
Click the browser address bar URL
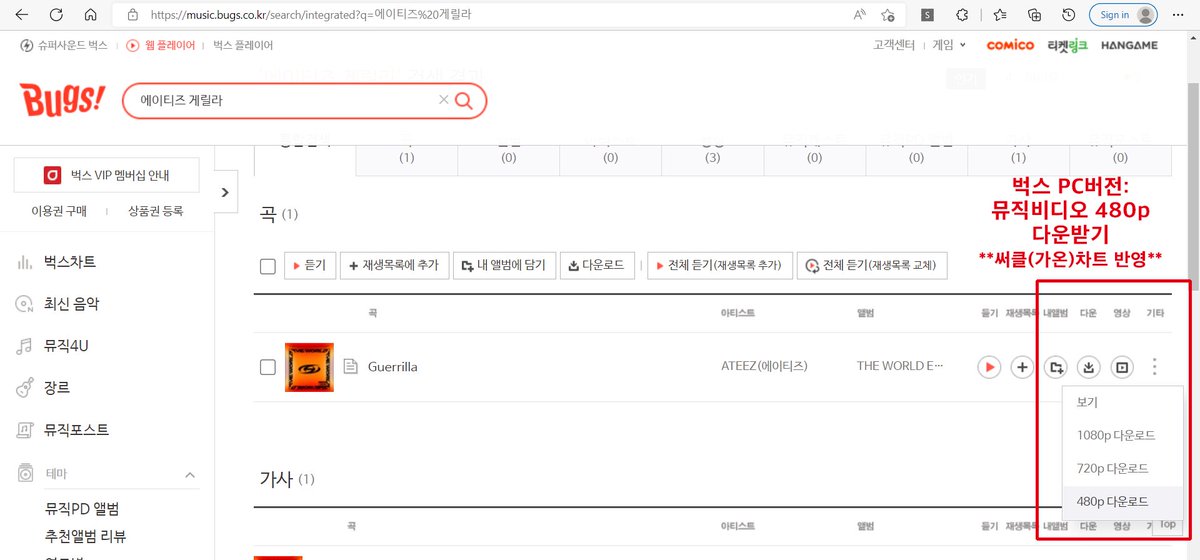tap(311, 15)
